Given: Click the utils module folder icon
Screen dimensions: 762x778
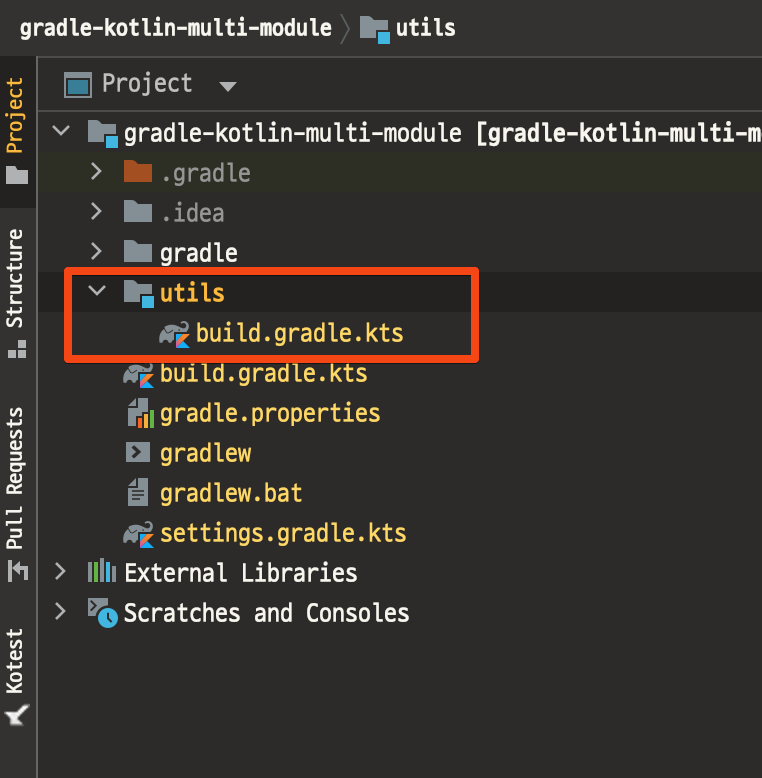Looking at the screenshot, I should 139,294.
